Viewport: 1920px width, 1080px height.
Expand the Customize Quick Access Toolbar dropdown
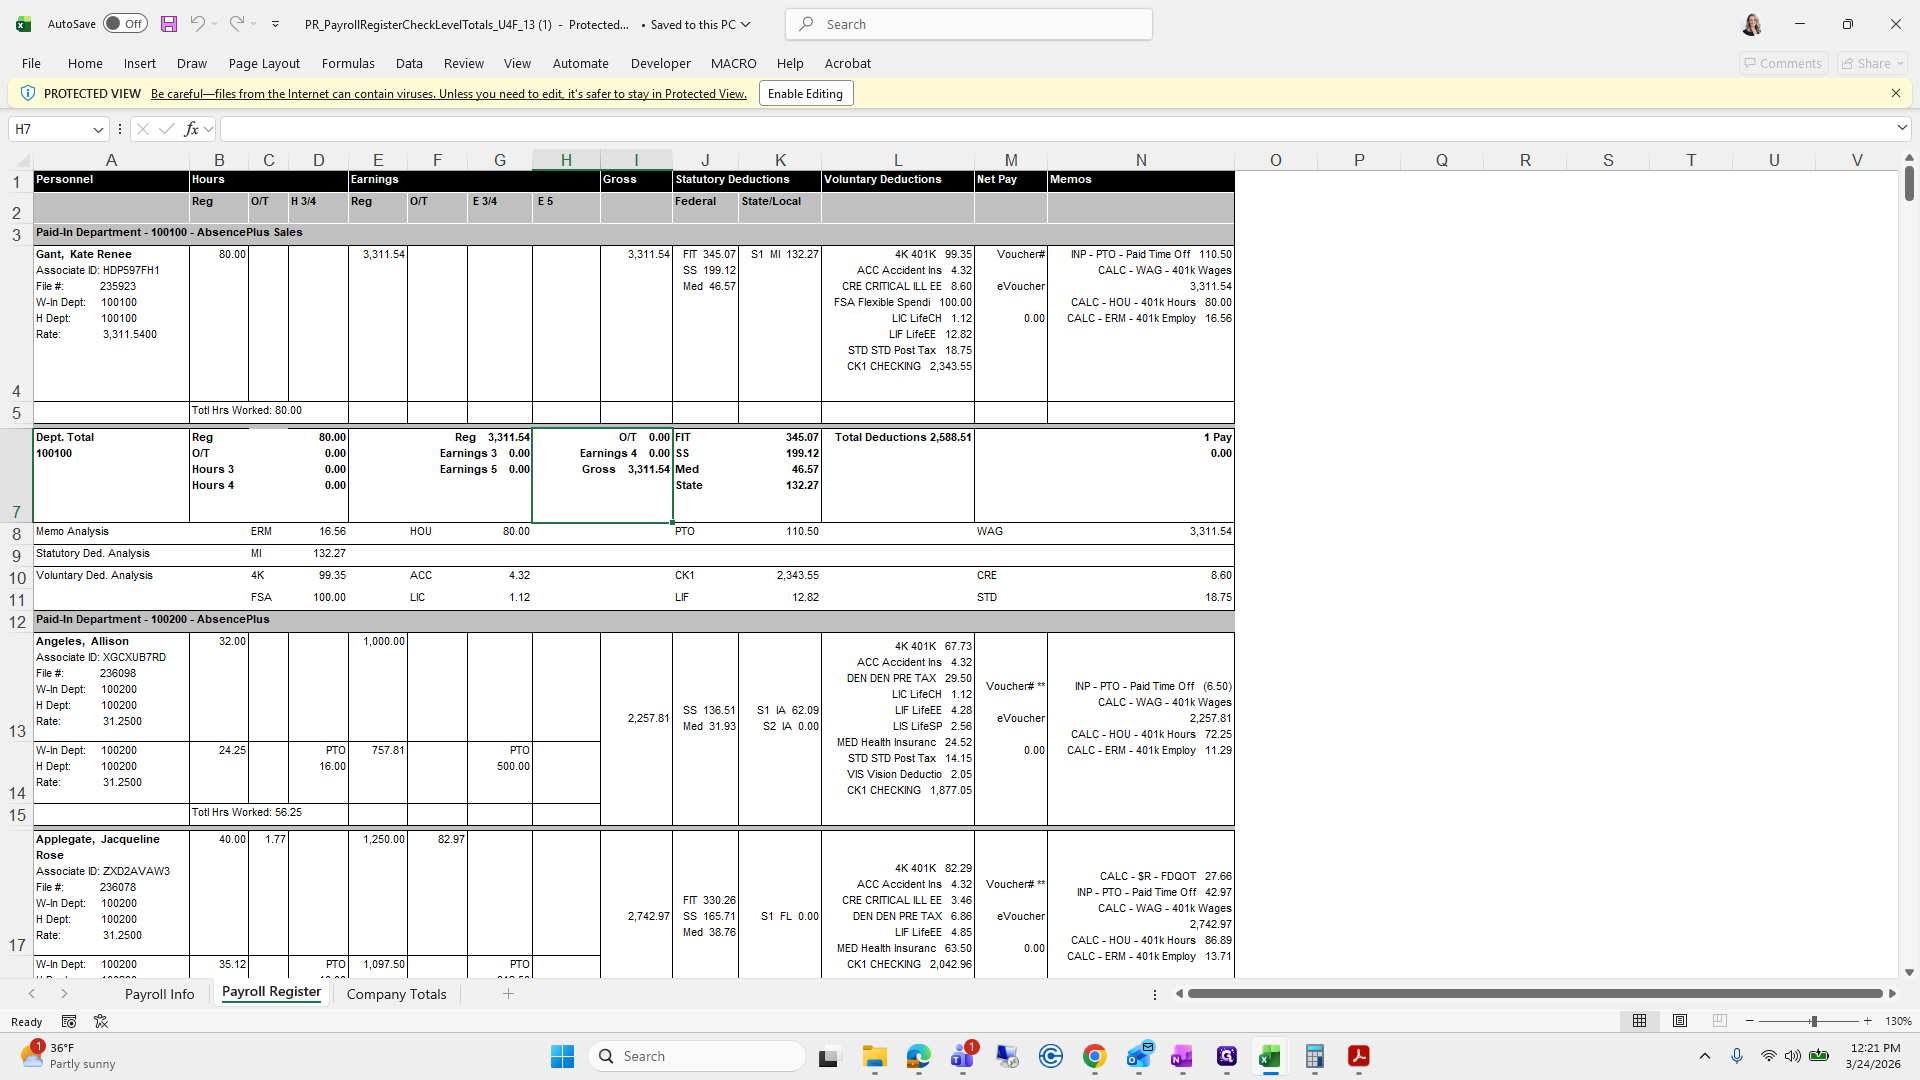coord(276,24)
